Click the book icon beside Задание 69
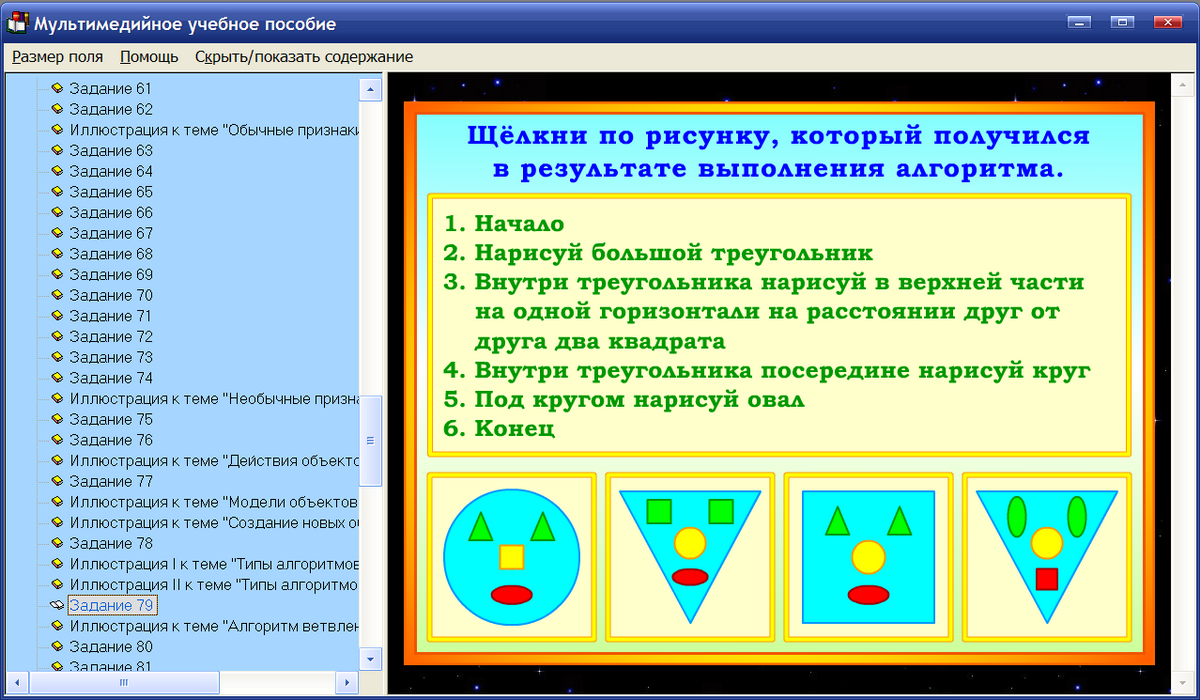Viewport: 1200px width, 700px height. 57,275
